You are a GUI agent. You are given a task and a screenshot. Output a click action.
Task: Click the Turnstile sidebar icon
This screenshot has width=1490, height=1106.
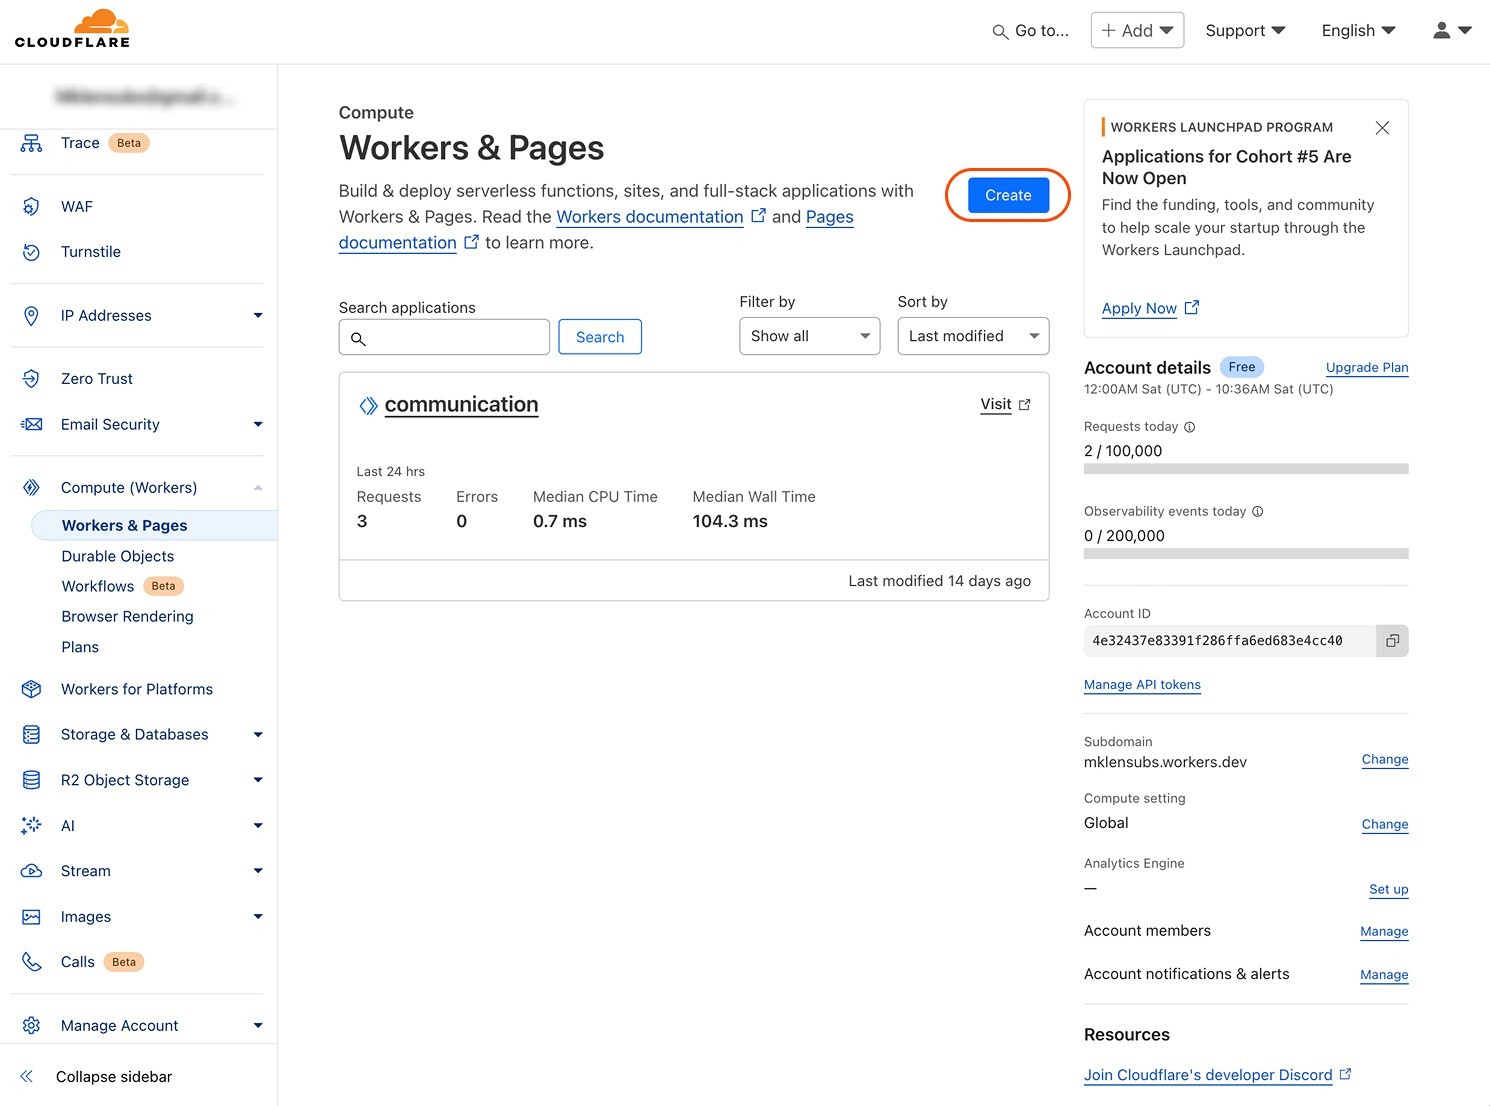tap(31, 252)
